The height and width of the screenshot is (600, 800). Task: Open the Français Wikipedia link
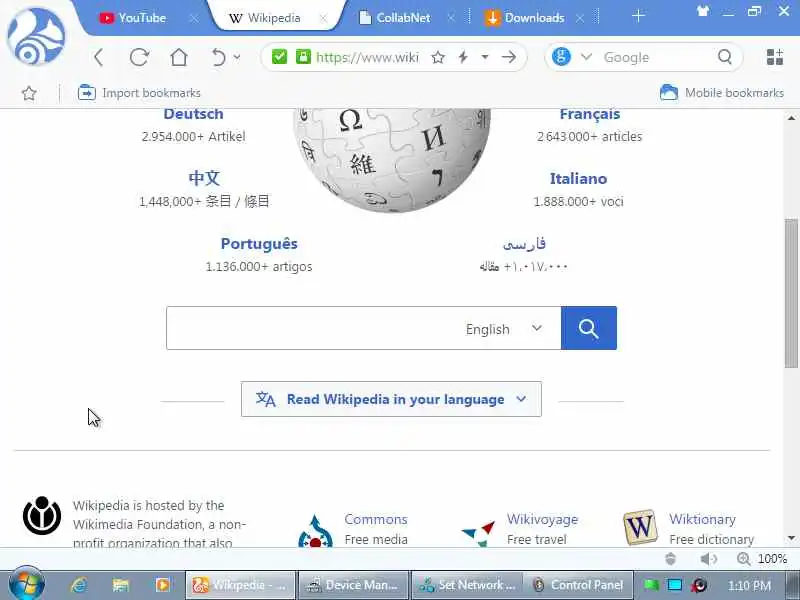(x=590, y=114)
